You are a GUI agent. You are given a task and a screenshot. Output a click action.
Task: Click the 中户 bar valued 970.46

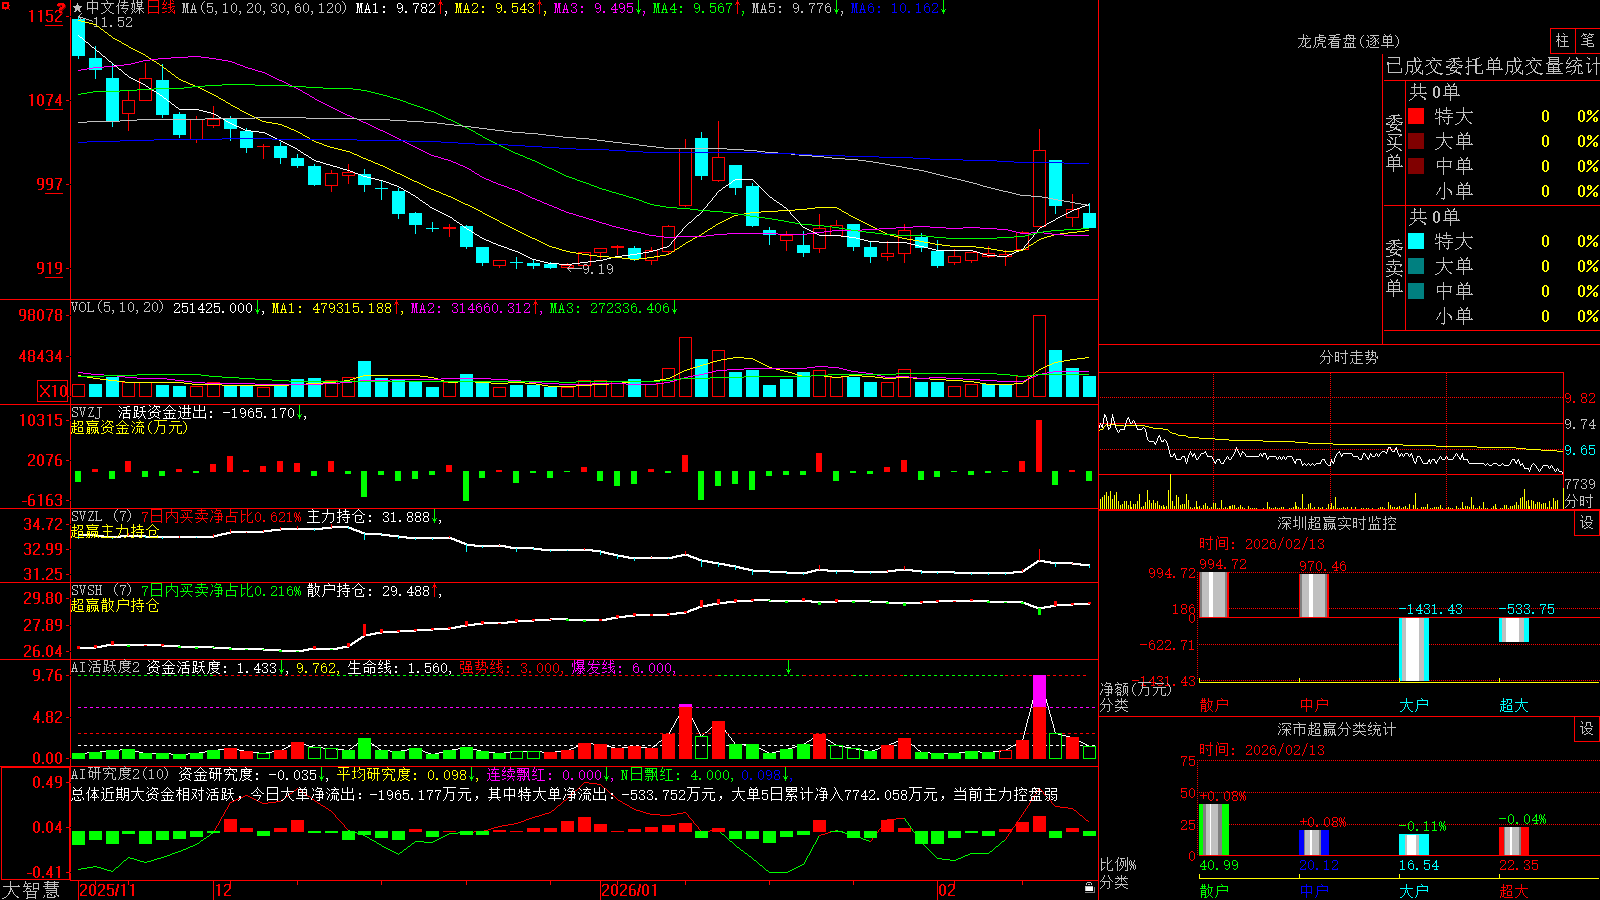coord(1313,595)
